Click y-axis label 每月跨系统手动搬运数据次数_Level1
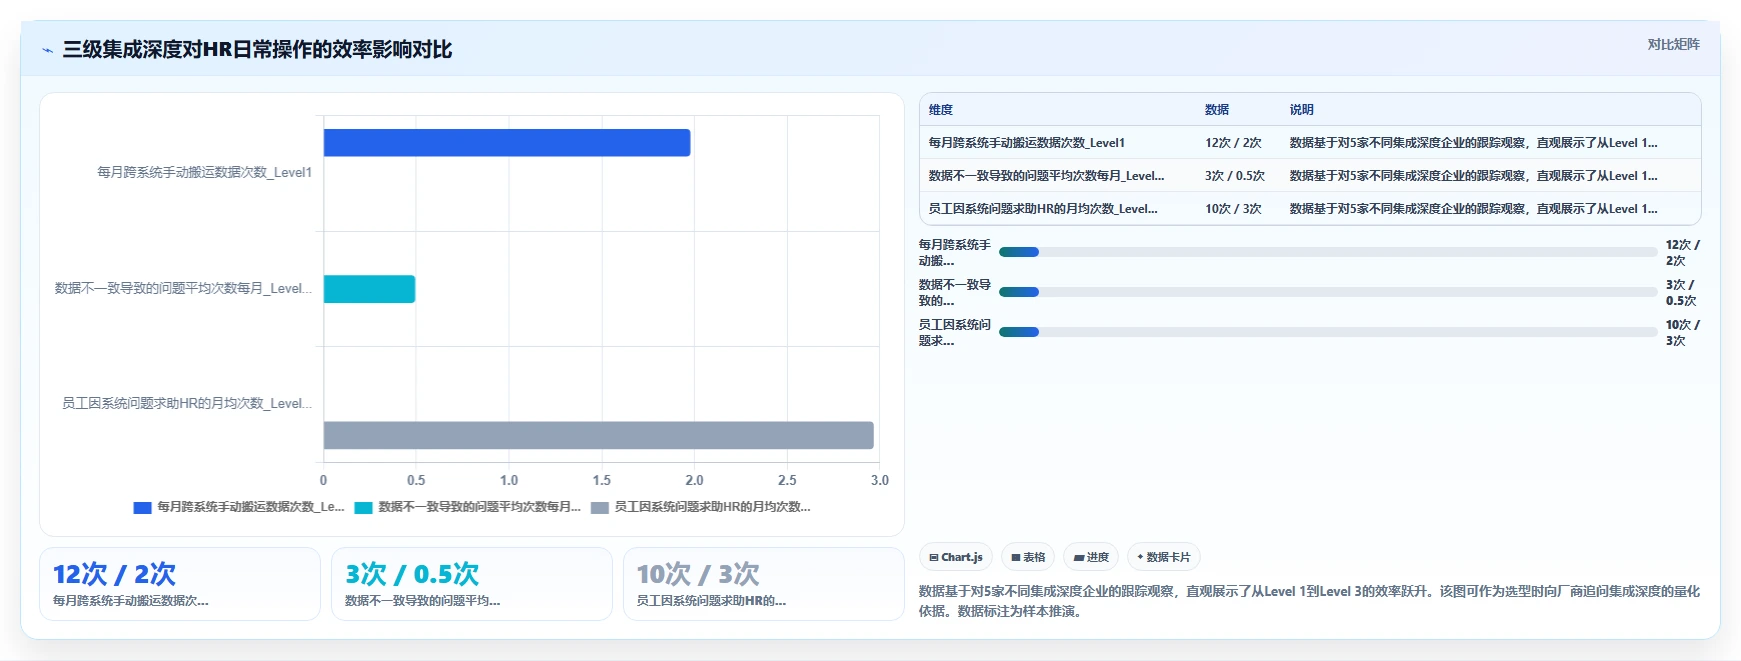The height and width of the screenshot is (661, 1741). click(204, 172)
